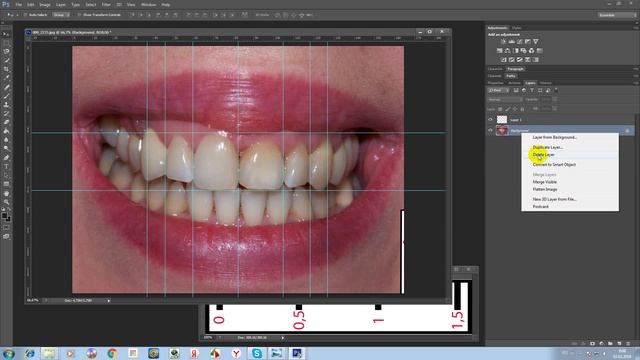Add an Invert adjustment

coord(504,60)
